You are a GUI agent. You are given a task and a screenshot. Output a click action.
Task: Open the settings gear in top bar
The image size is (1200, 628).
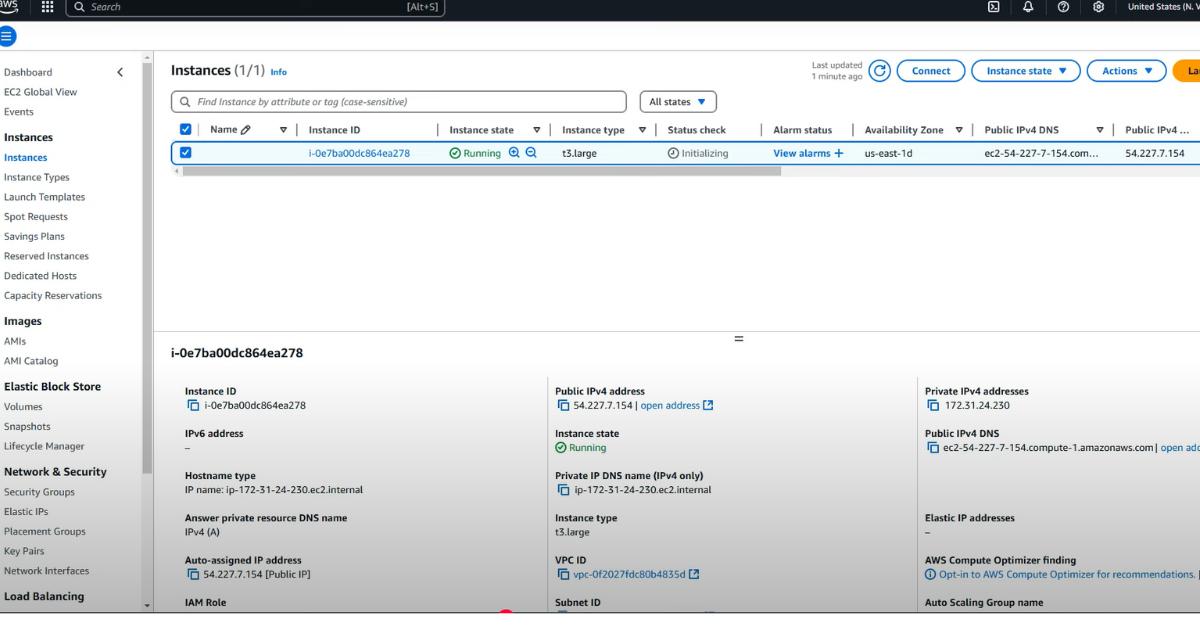pos(1098,7)
